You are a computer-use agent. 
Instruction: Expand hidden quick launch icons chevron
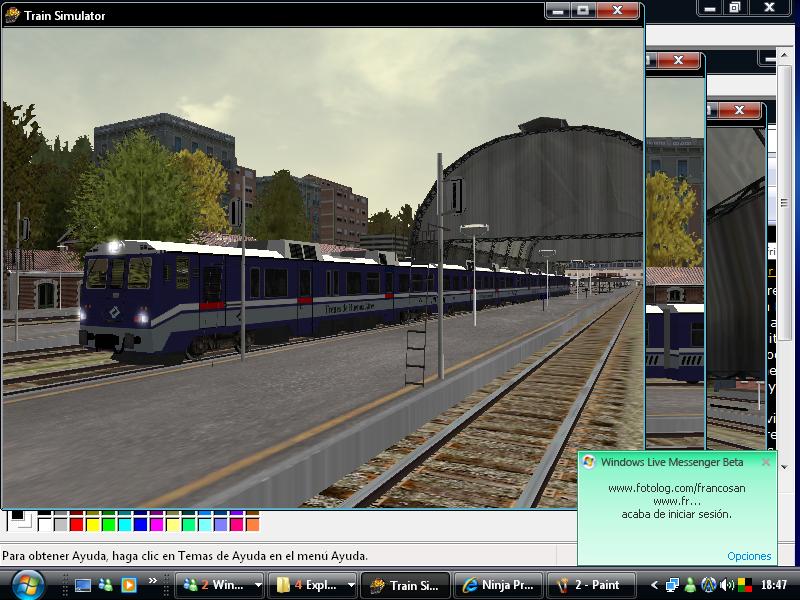click(153, 581)
